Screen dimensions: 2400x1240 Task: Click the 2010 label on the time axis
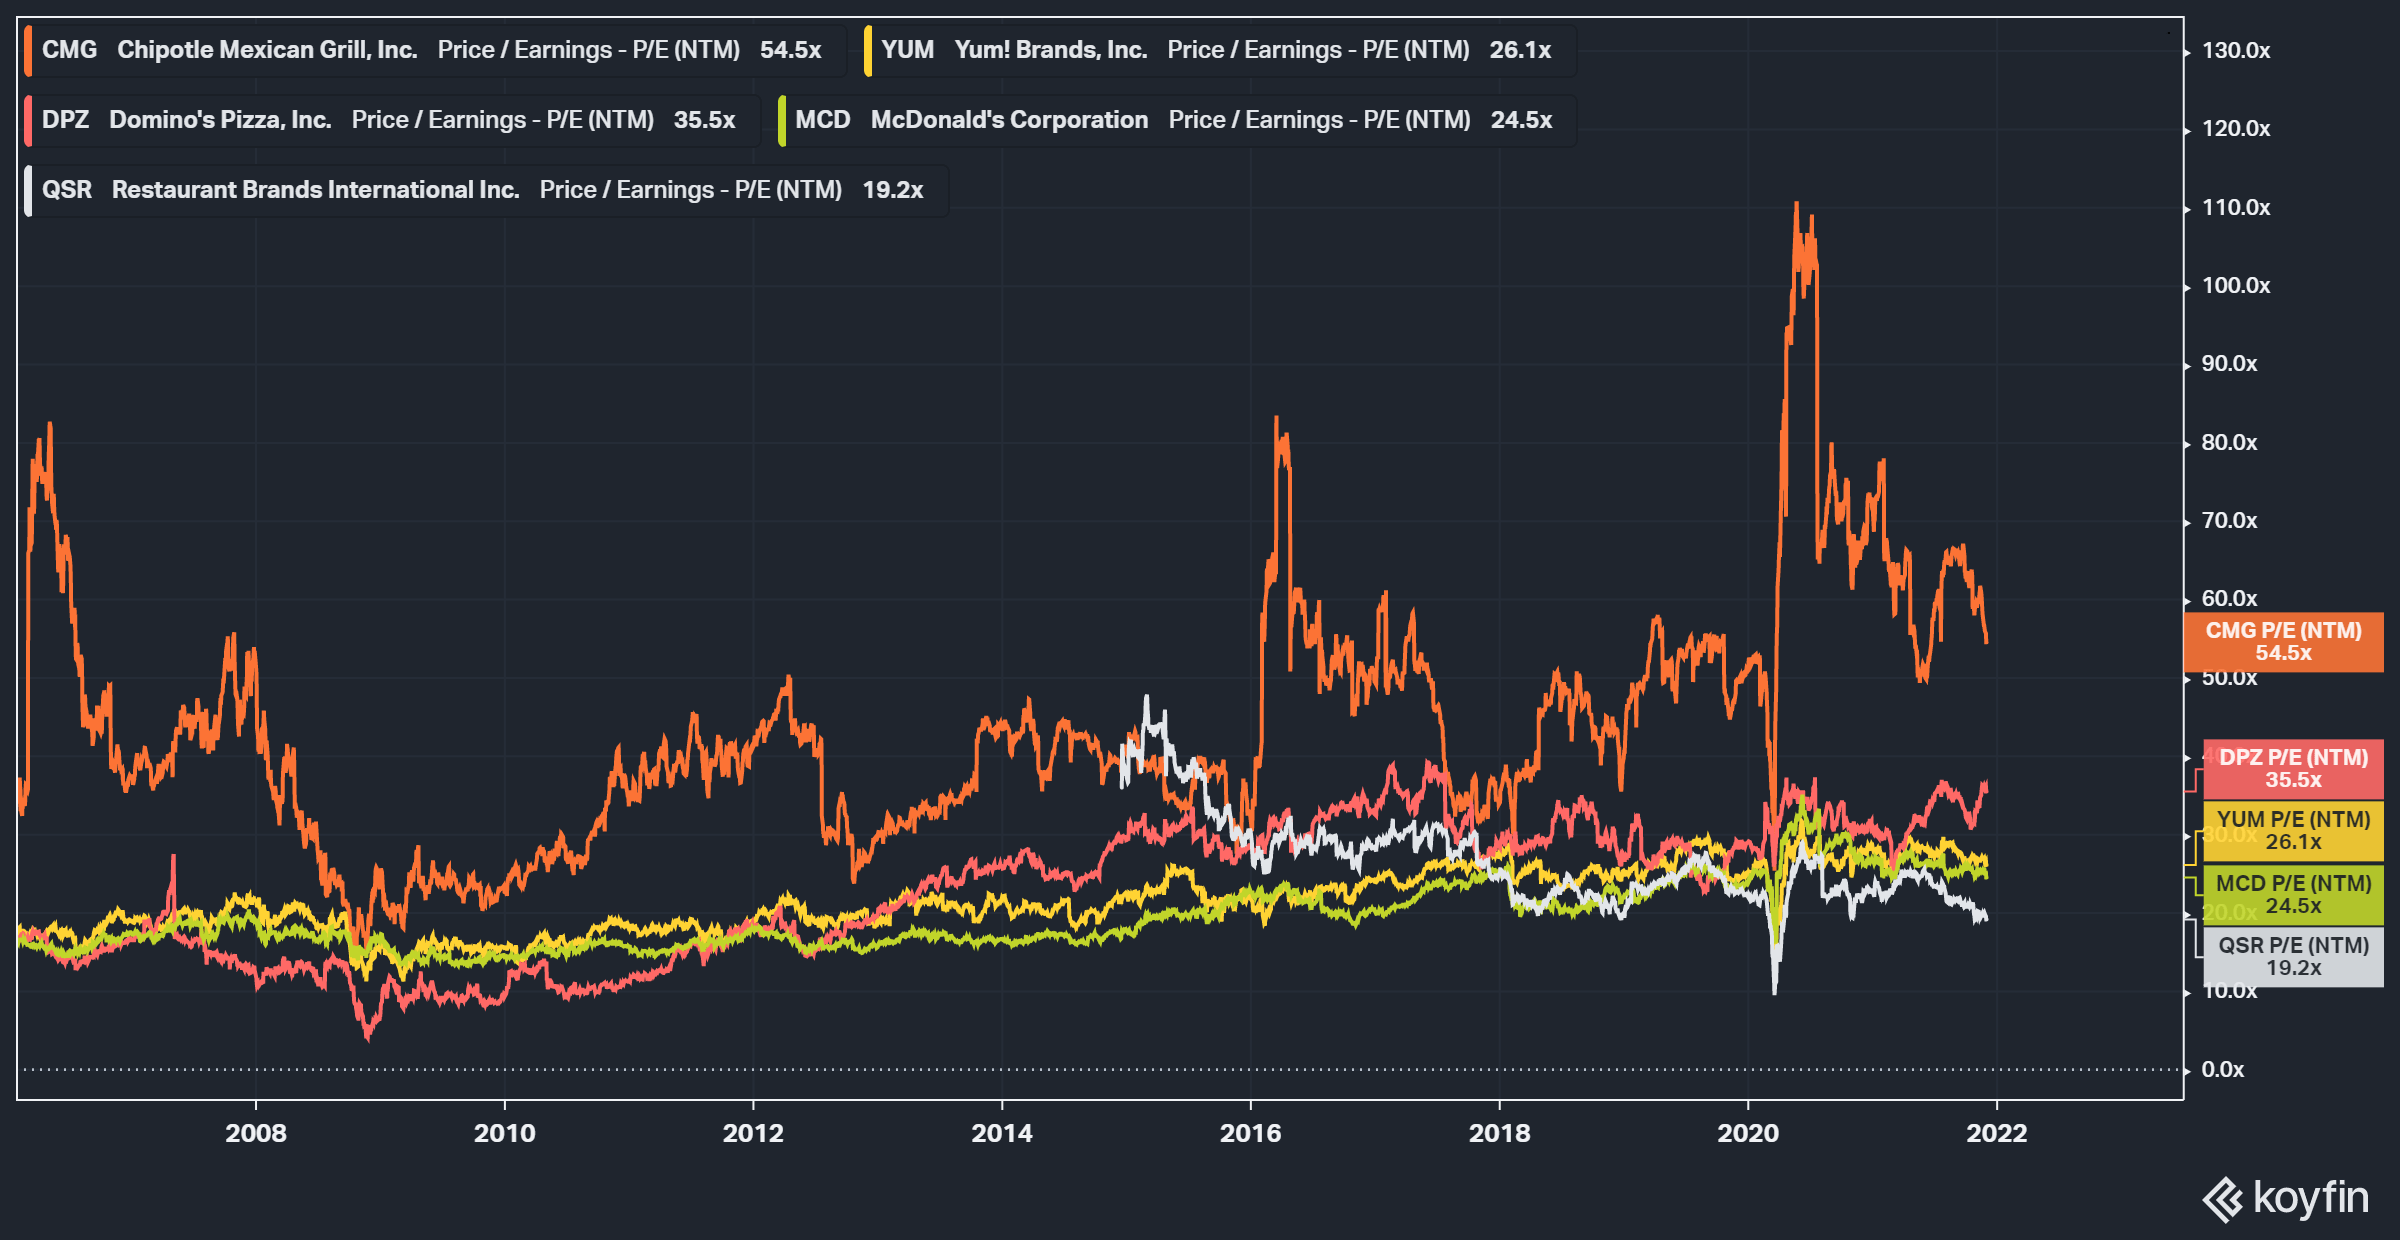click(x=505, y=1133)
